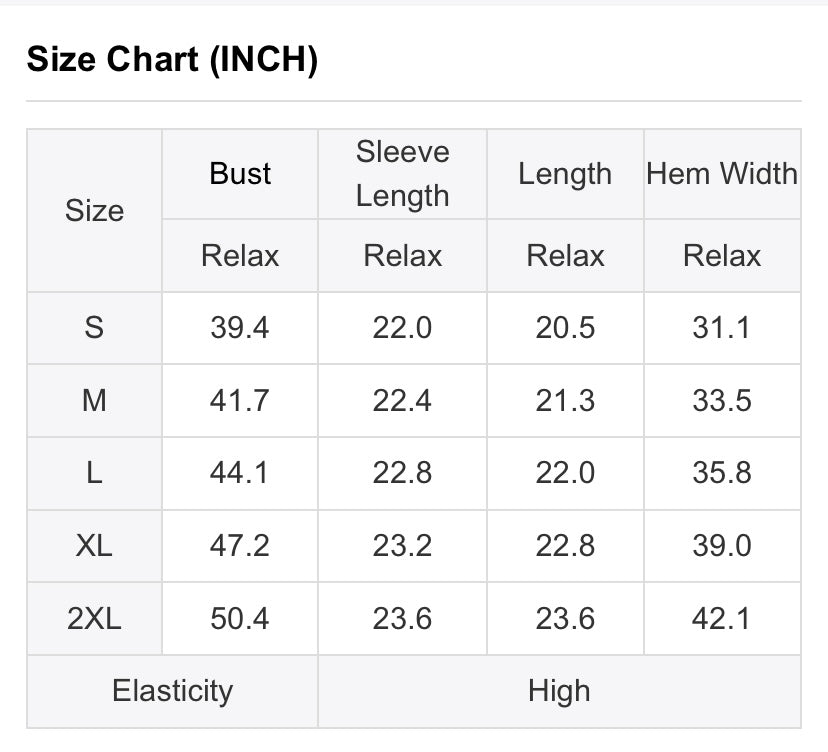
Task: Click the Length column header
Action: [565, 174]
